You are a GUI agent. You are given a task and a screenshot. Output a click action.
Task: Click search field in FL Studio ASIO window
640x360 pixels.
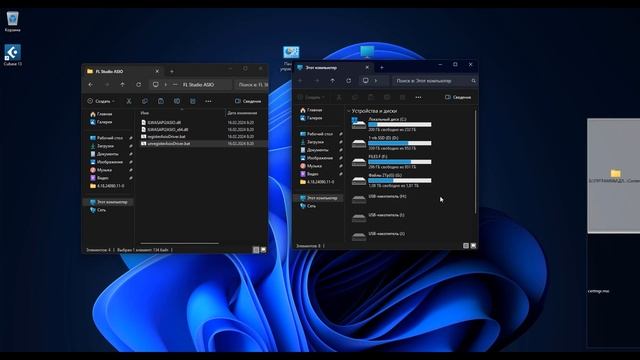point(252,84)
